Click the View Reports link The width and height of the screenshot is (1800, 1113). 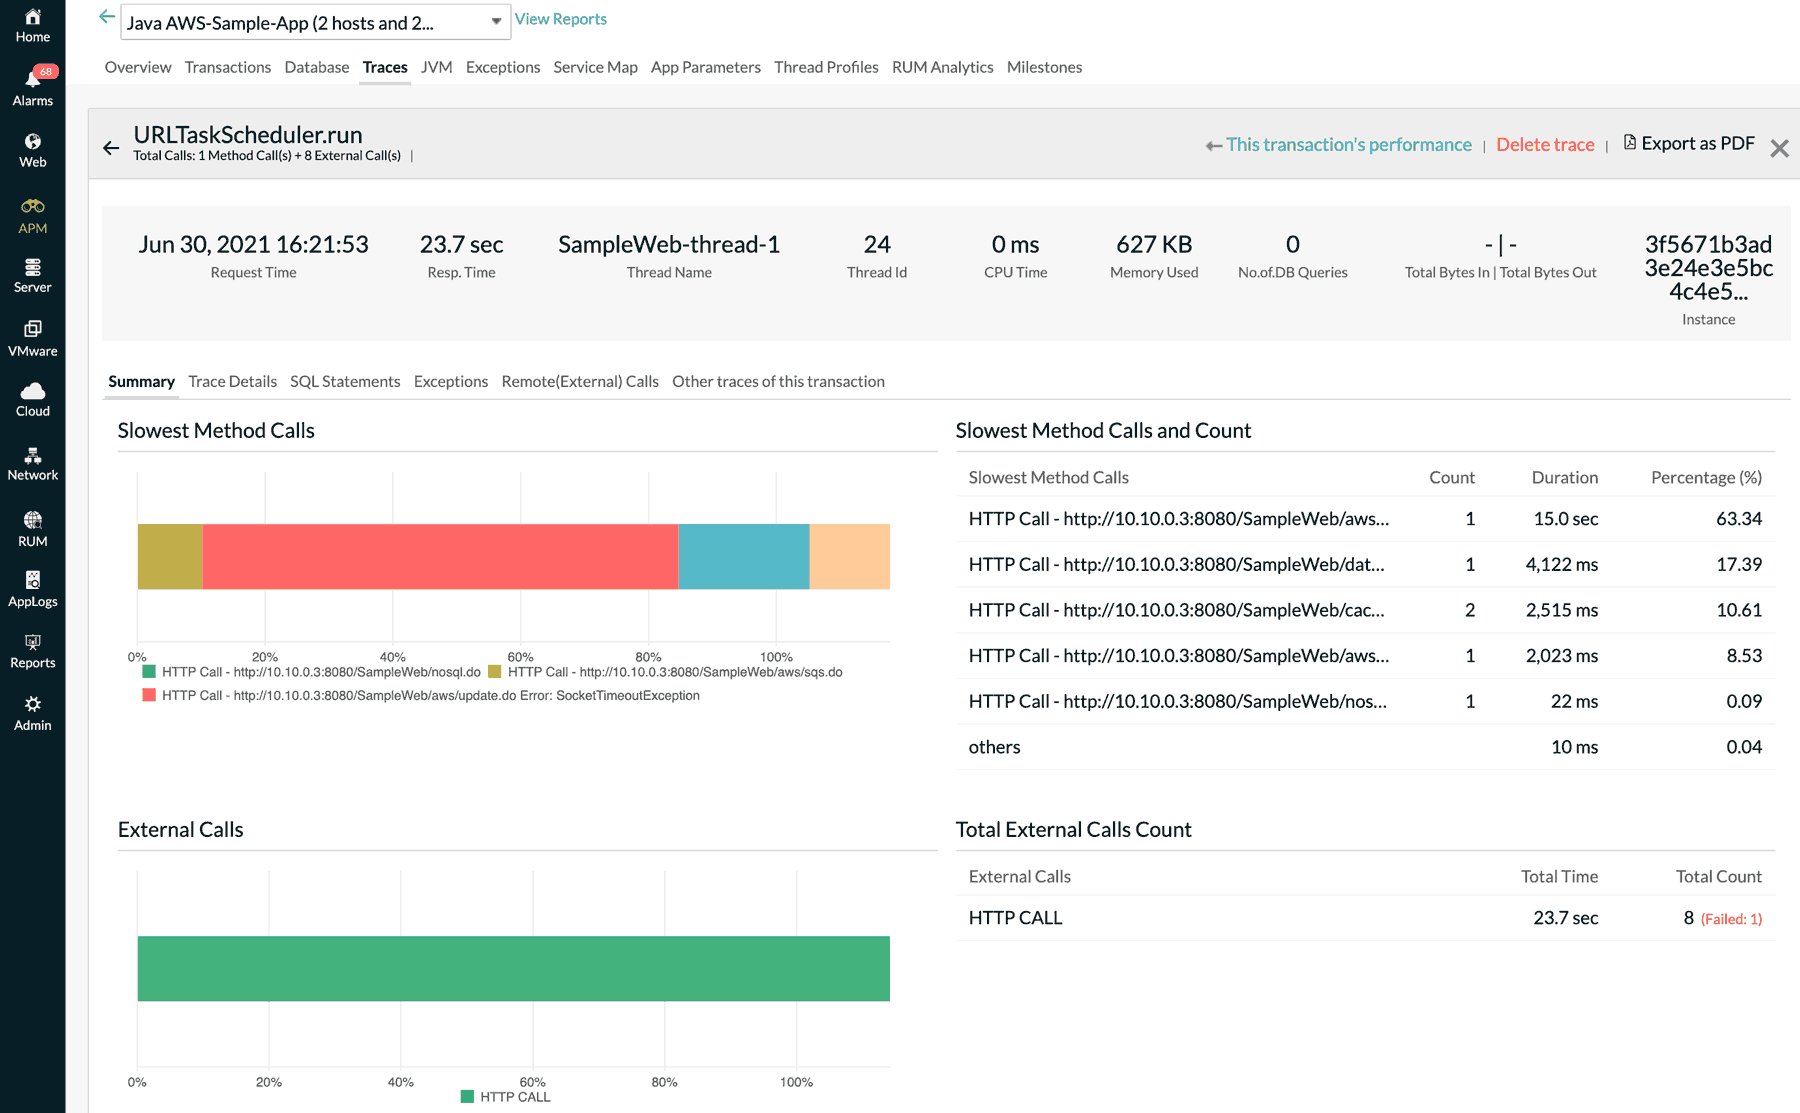coord(560,18)
